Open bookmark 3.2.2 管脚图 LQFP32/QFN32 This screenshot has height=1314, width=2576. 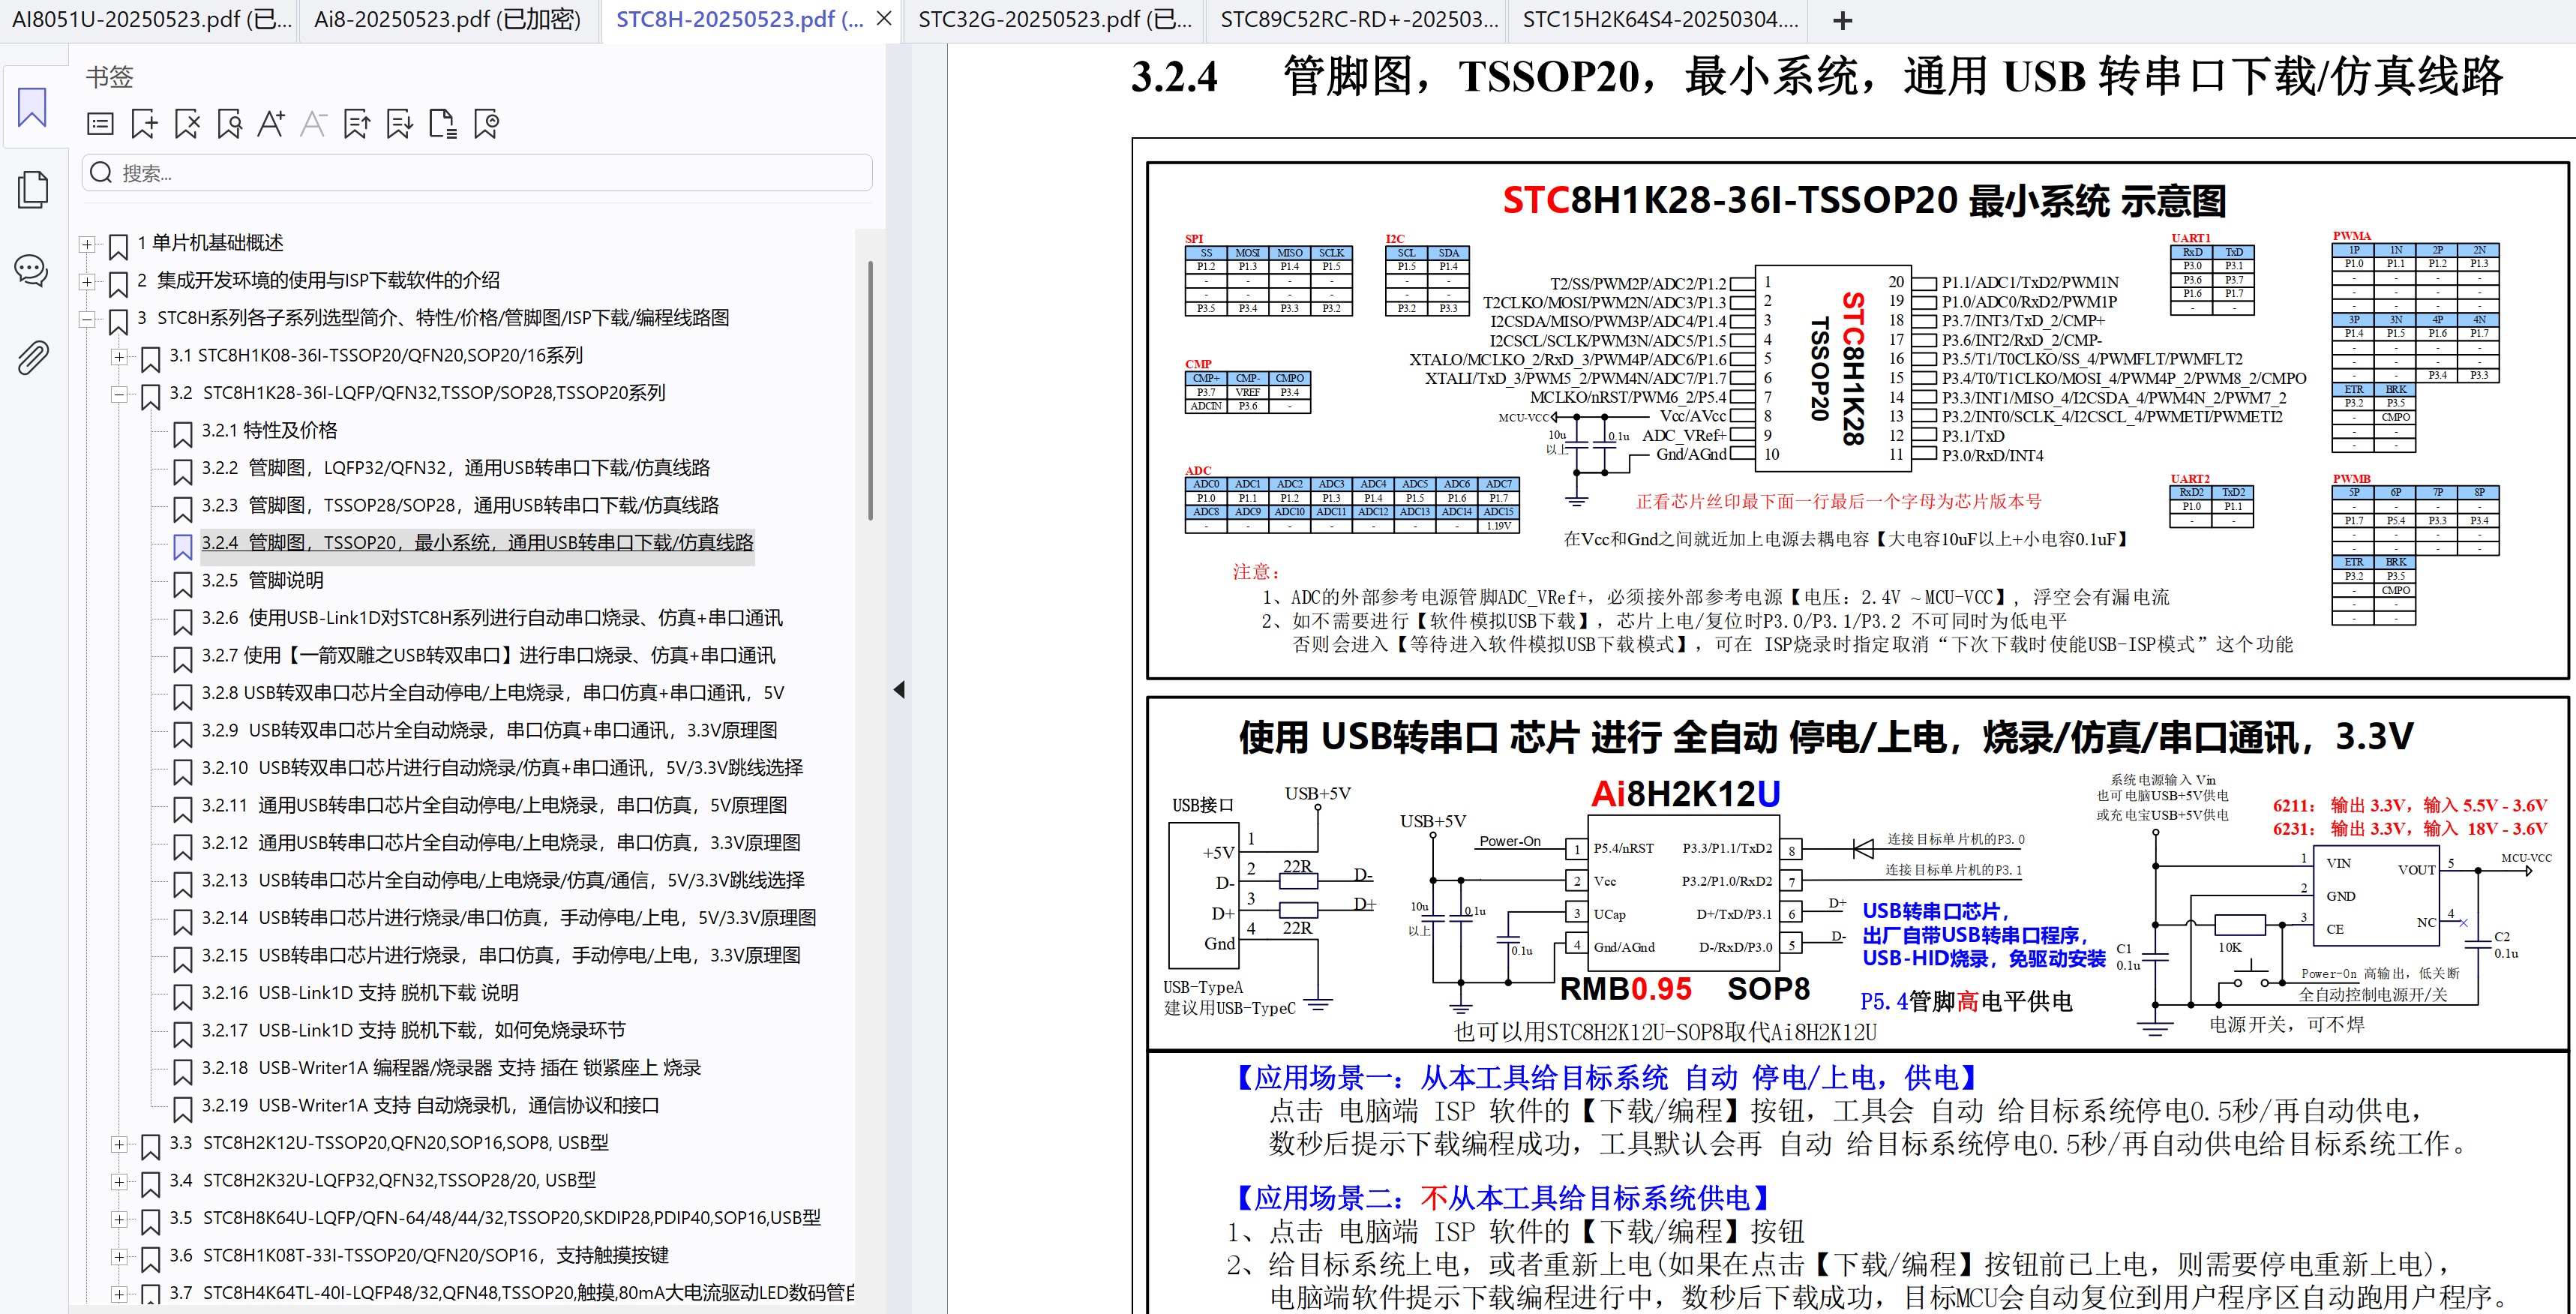pos(455,468)
